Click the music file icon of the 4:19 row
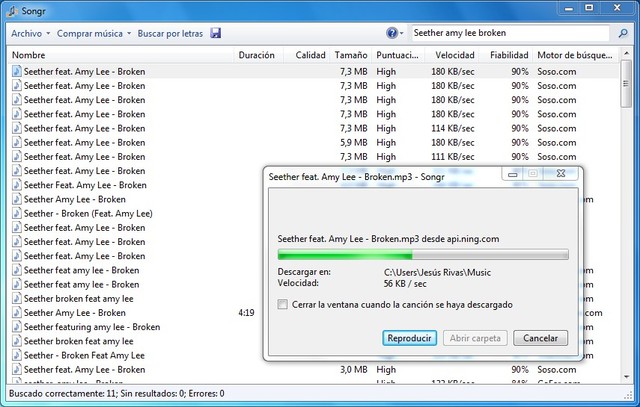 (16, 313)
